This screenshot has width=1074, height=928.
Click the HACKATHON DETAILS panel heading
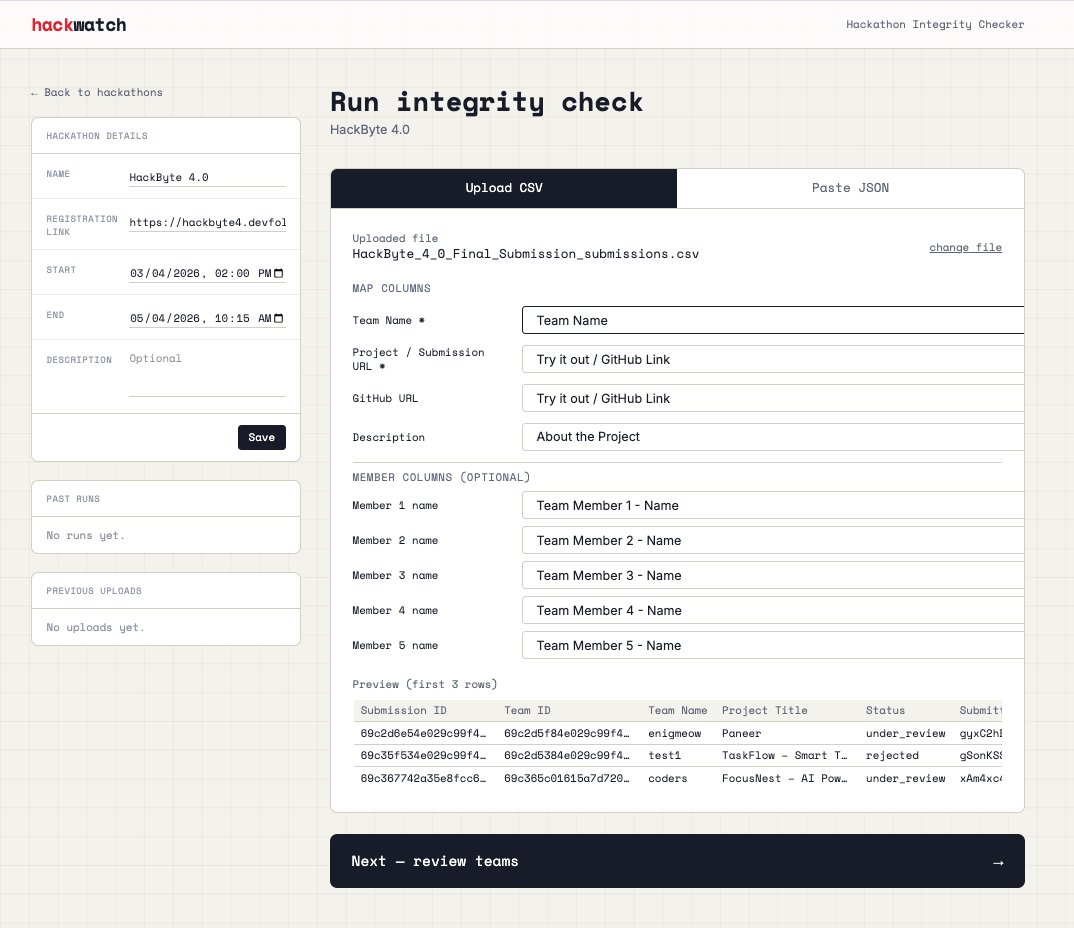coord(97,136)
